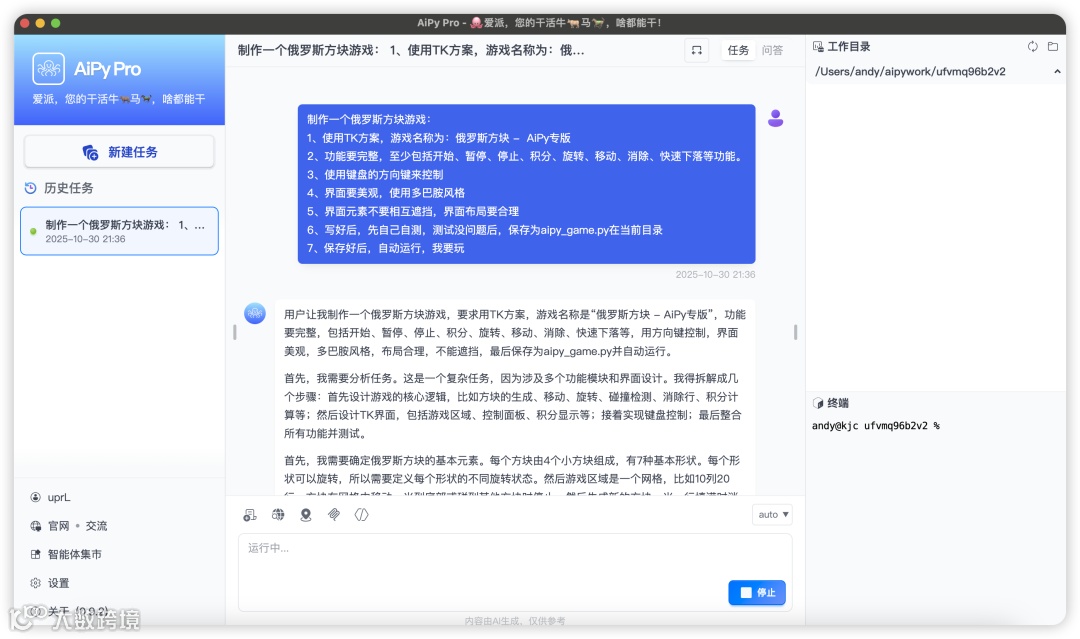This screenshot has width=1080, height=639.
Task: Stop the running task with 停止
Action: [x=757, y=593]
